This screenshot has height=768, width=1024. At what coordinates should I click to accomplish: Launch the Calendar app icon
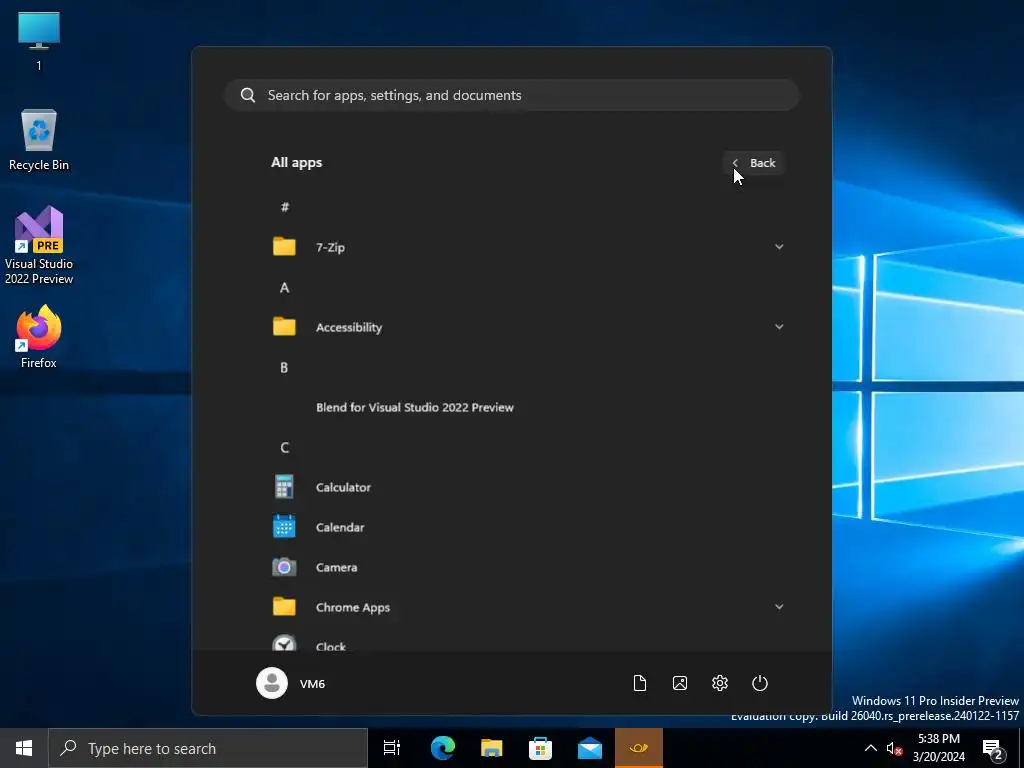tap(284, 527)
